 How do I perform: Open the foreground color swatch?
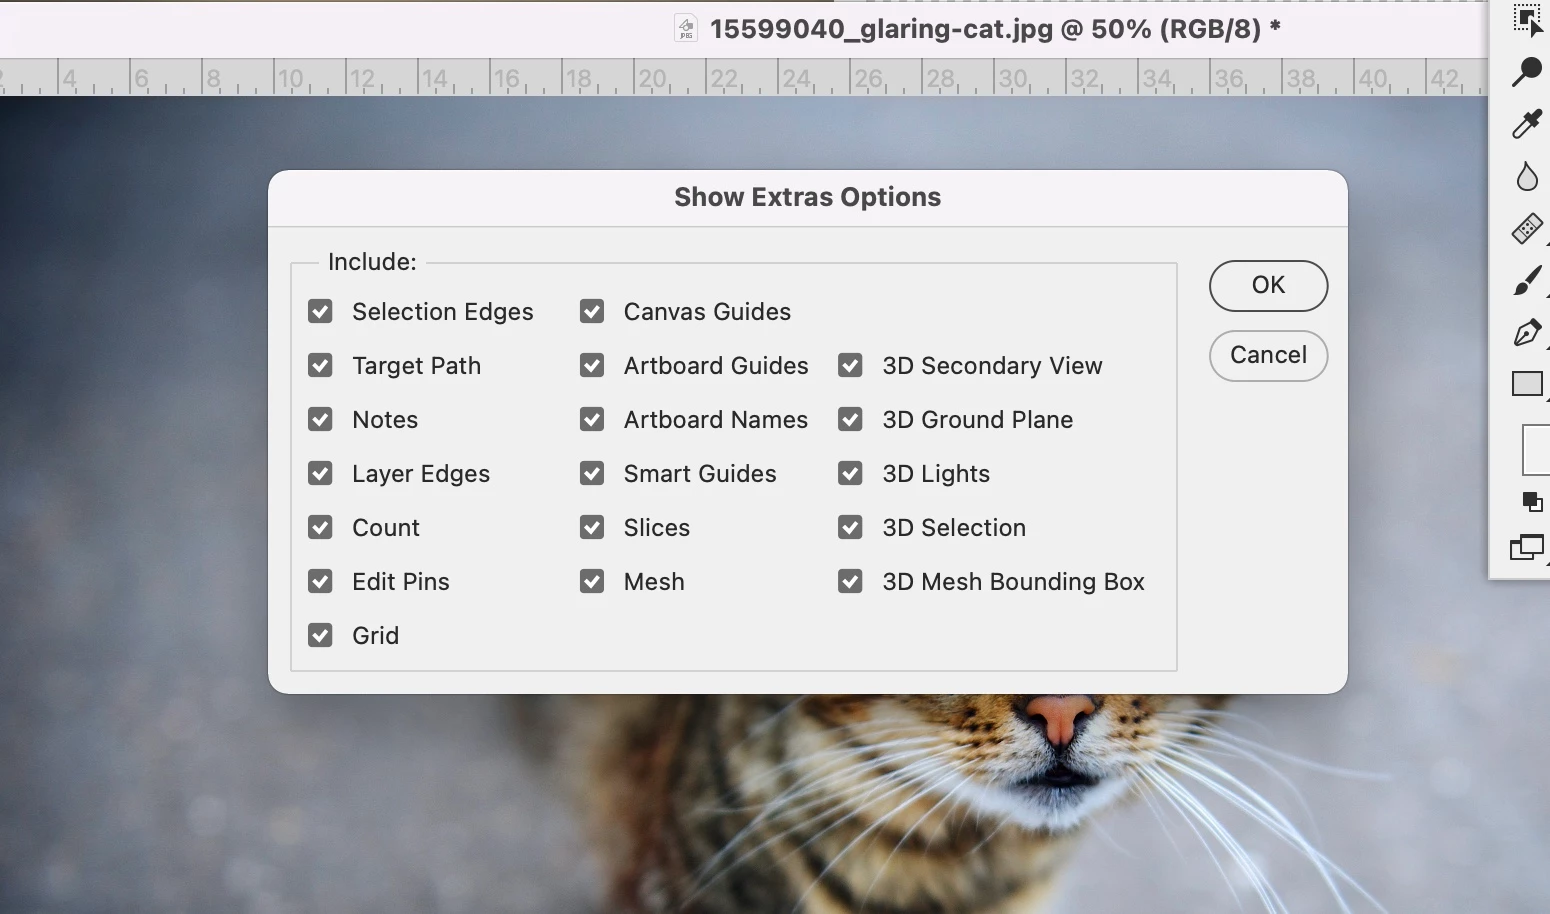pyautogui.click(x=1536, y=450)
